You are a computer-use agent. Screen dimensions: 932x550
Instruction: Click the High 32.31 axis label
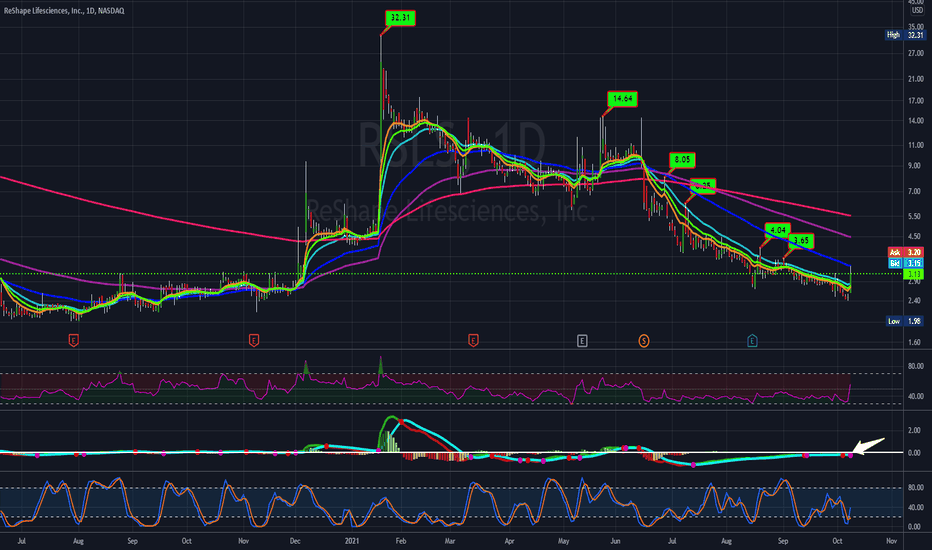tap(905, 35)
